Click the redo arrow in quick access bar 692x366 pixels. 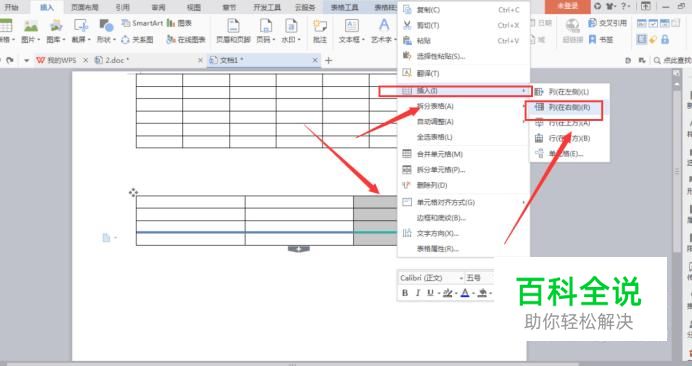[10, 60]
